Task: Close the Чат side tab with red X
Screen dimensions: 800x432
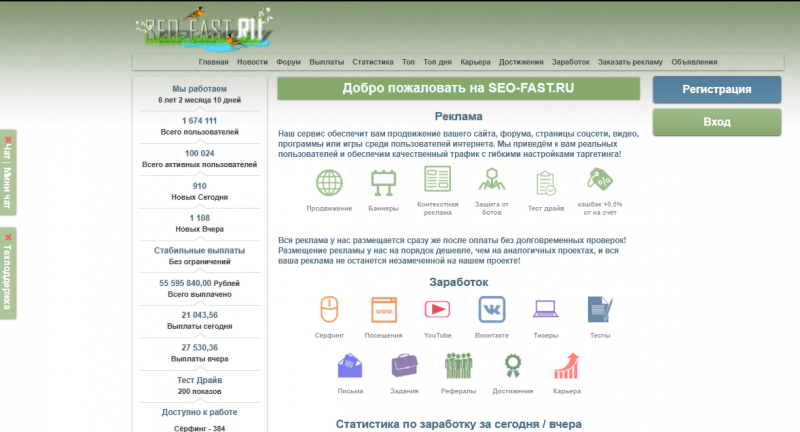Action: click(8, 139)
